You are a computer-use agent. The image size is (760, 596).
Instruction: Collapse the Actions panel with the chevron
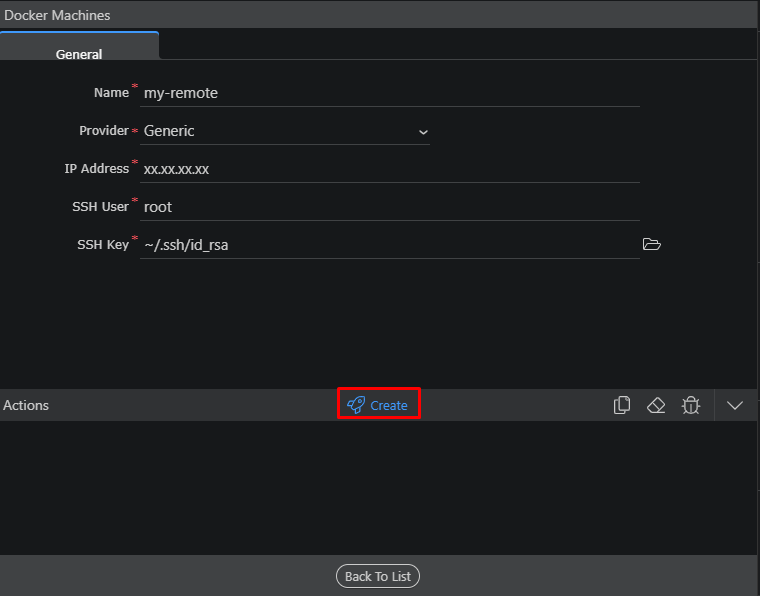point(735,405)
